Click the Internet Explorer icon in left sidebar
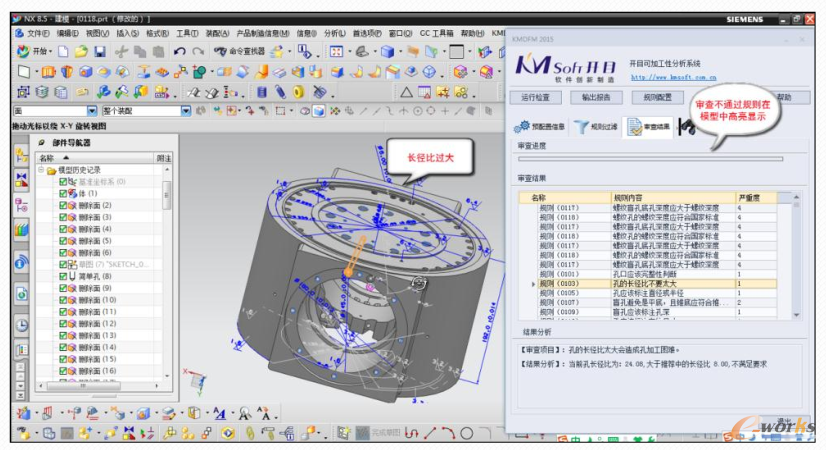Screen dimensions: 826x450 click(x=21, y=261)
